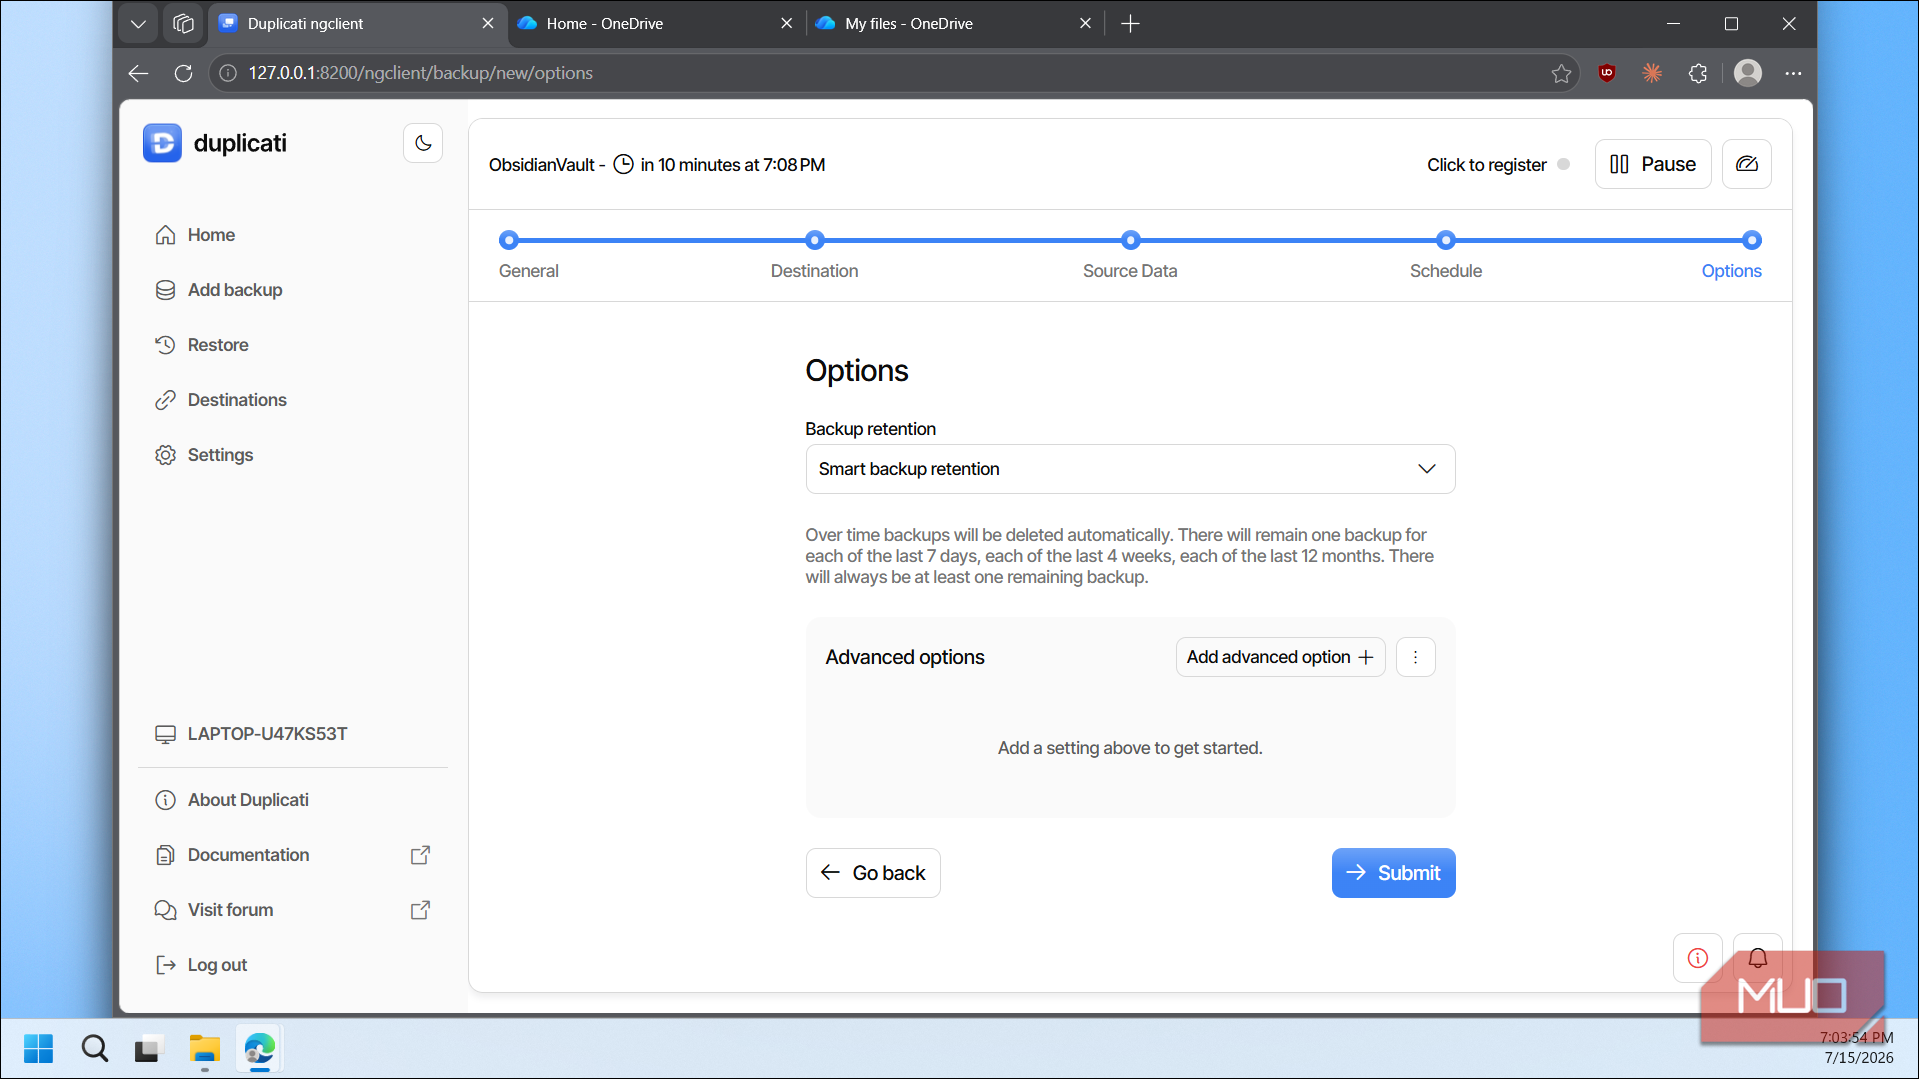This screenshot has width=1919, height=1079.
Task: Submit the backup configuration
Action: tap(1393, 873)
